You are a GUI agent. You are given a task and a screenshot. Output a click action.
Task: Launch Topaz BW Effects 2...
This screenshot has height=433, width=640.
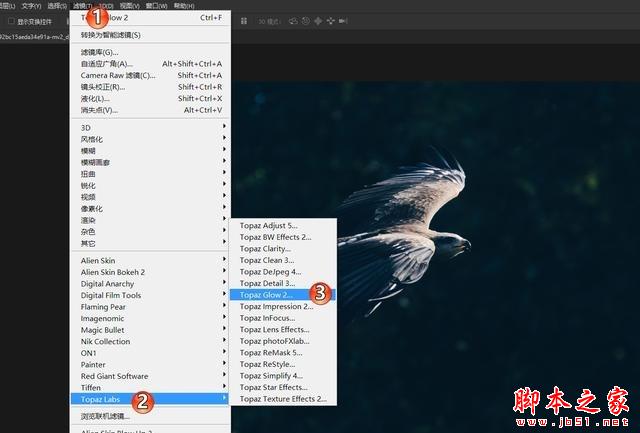point(283,237)
